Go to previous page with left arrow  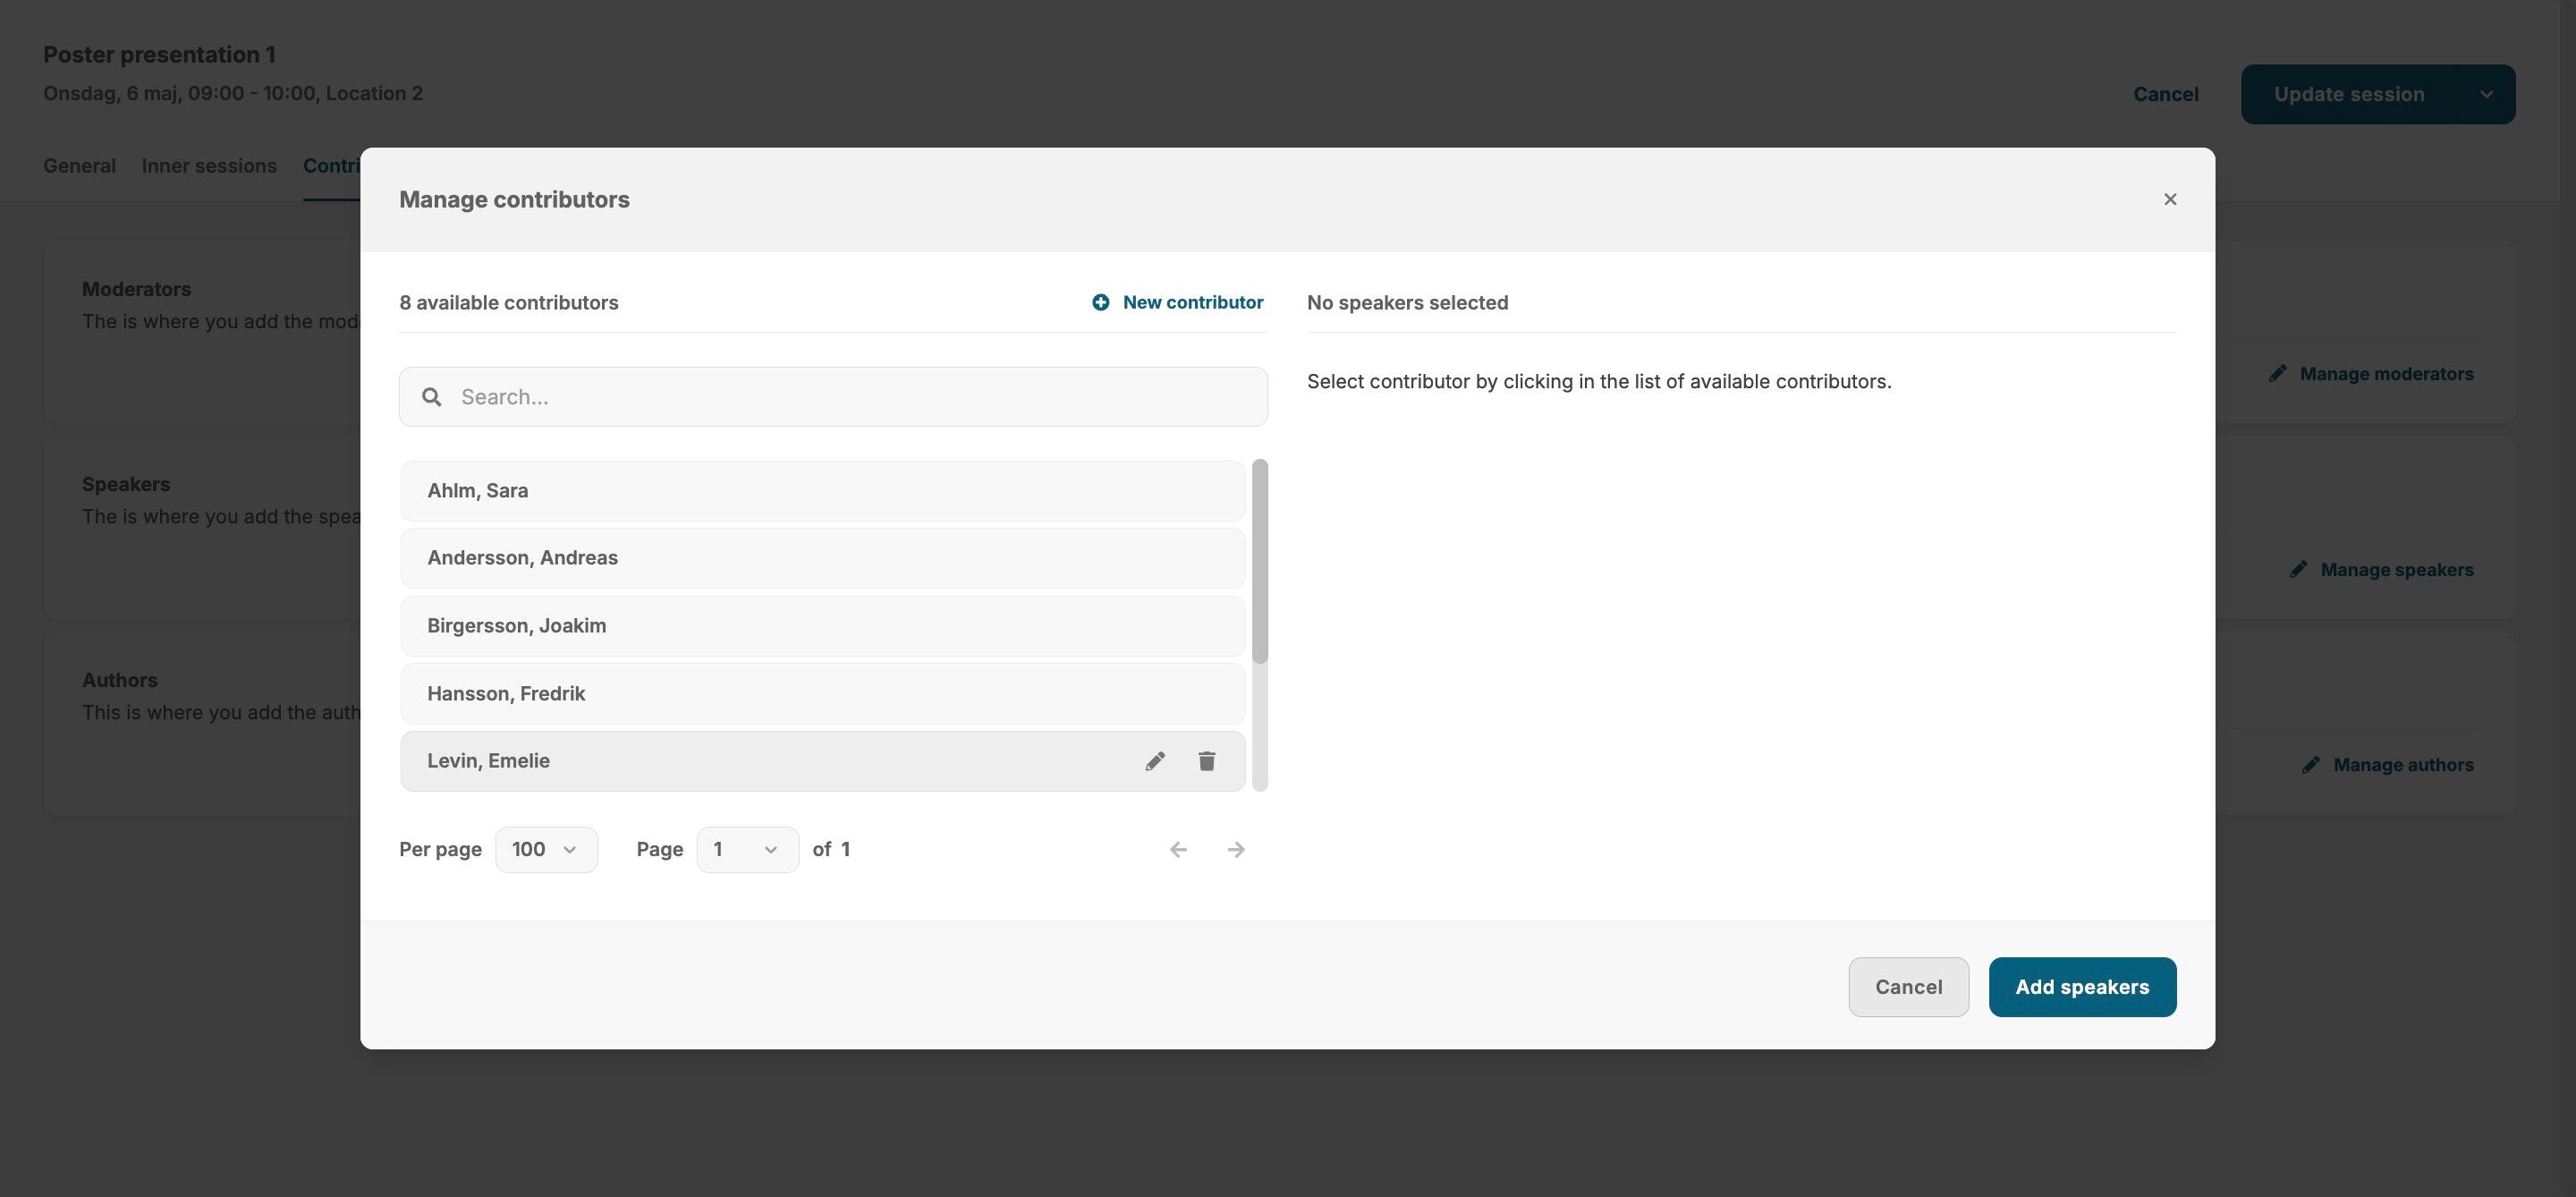pos(1178,849)
